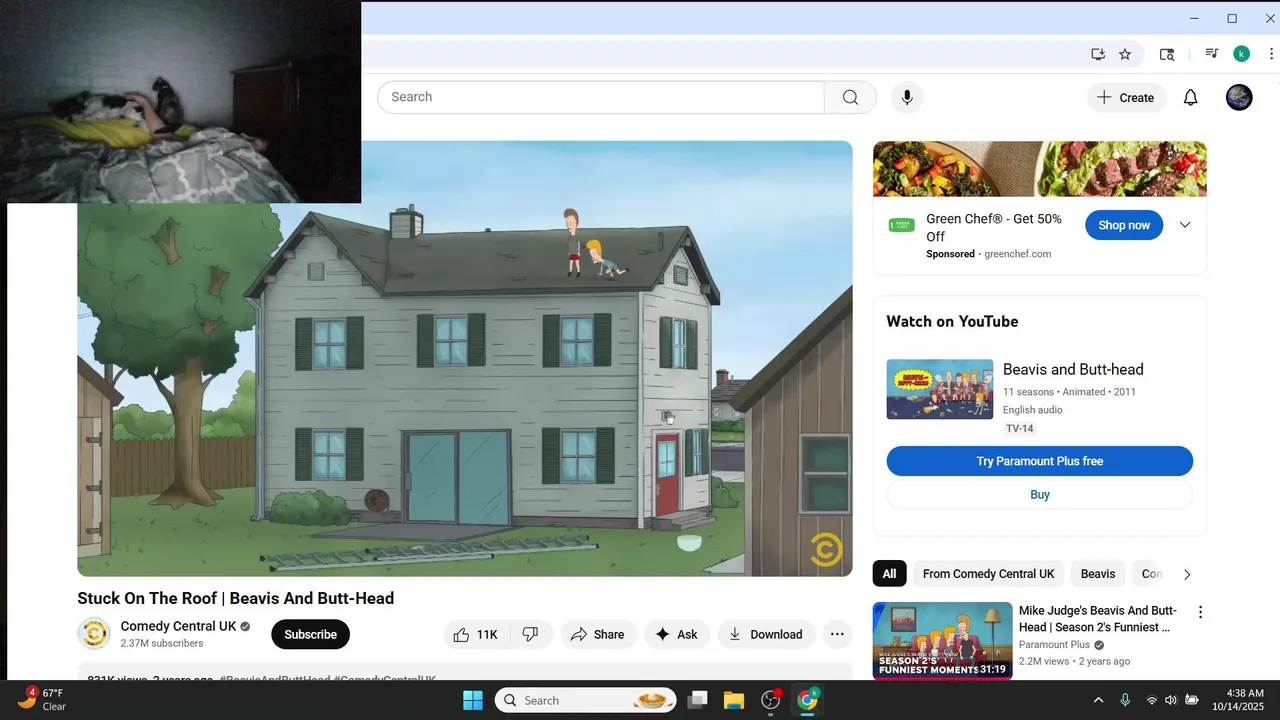Open the Wi-Fi network tray icon

coord(1151,700)
